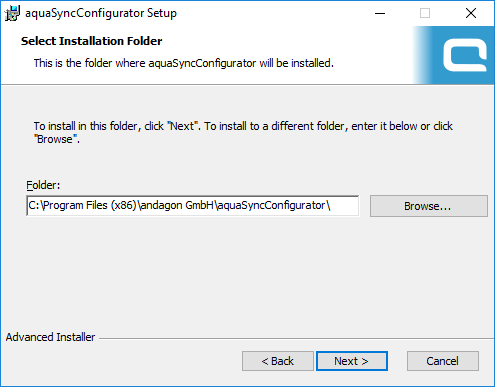Click subtitle "This is the folder where..."

[x=184, y=63]
